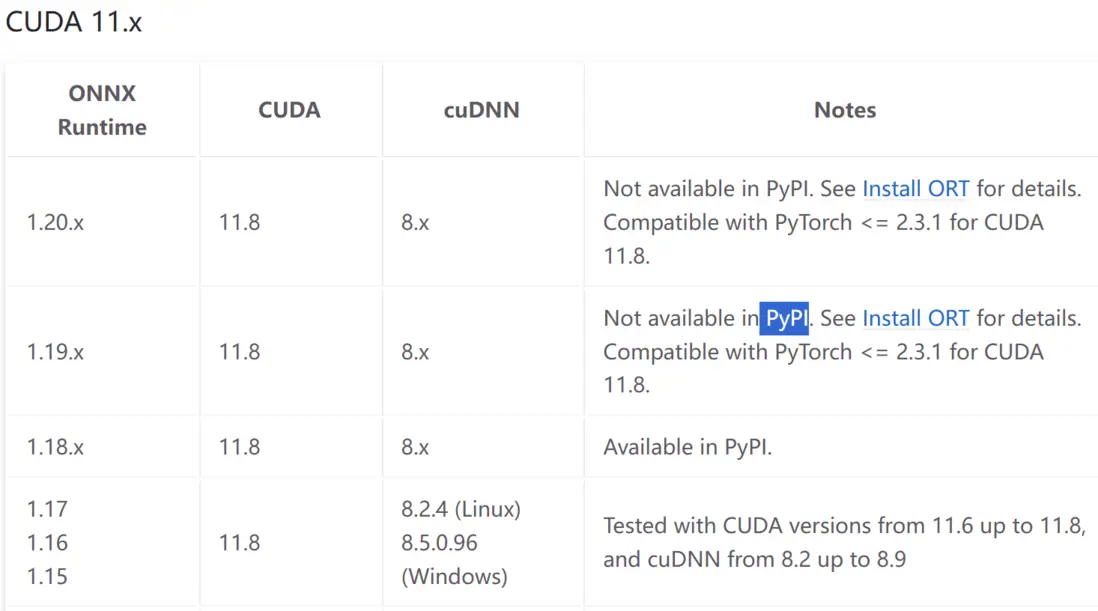The image size is (1098, 611).
Task: Click the highlighted PyPI text
Action: pyautogui.click(x=785, y=319)
